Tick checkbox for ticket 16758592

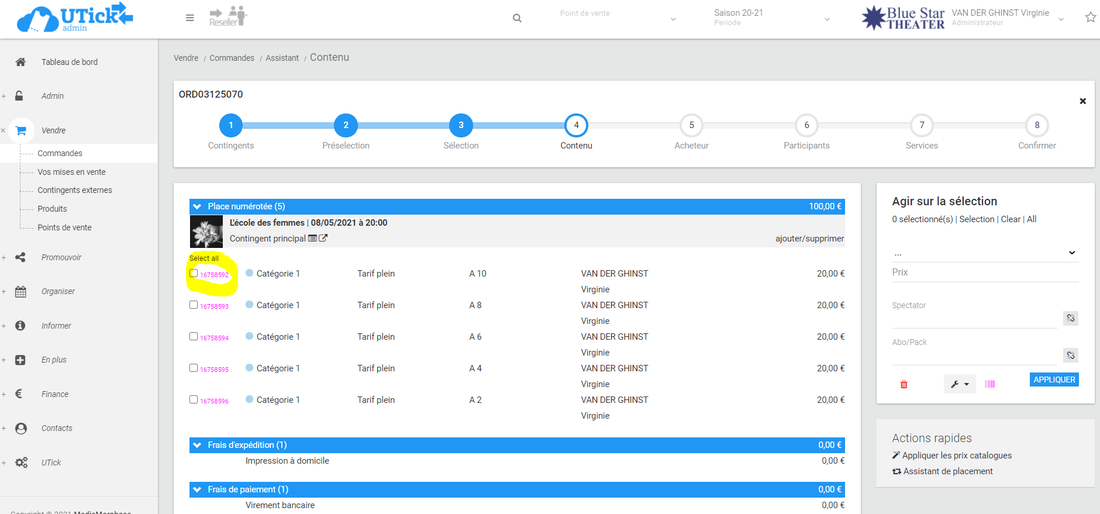pos(194,273)
